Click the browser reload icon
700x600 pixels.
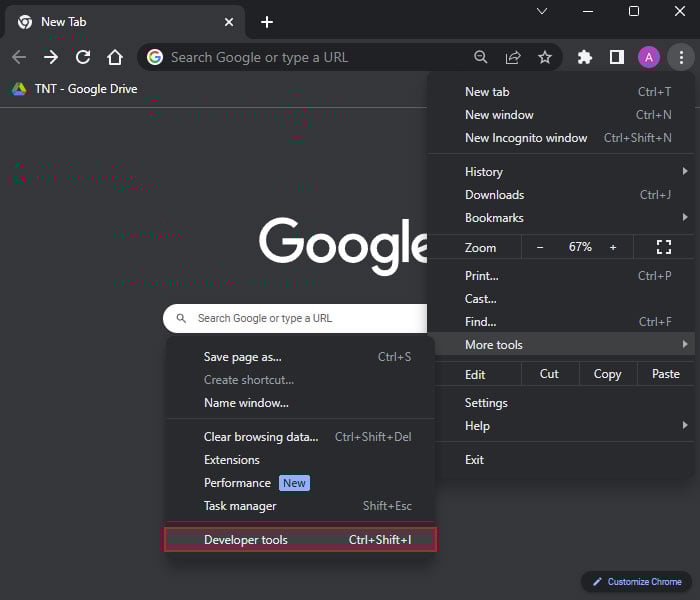tap(83, 57)
